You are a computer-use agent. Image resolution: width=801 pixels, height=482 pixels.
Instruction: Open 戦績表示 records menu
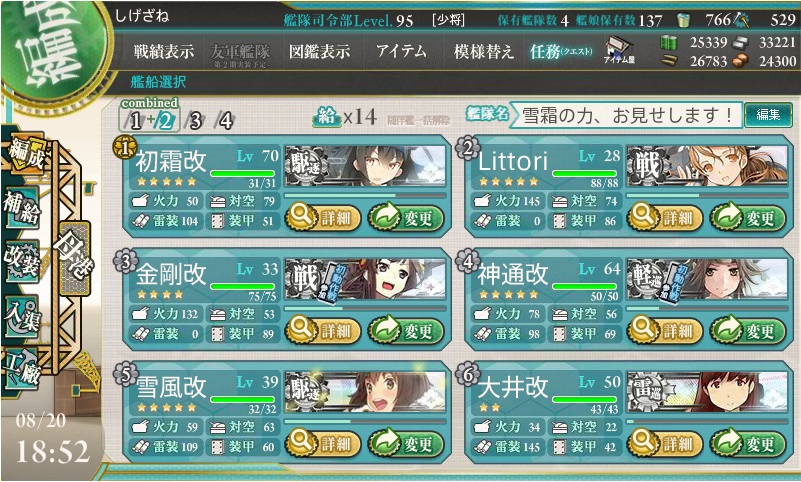point(163,51)
